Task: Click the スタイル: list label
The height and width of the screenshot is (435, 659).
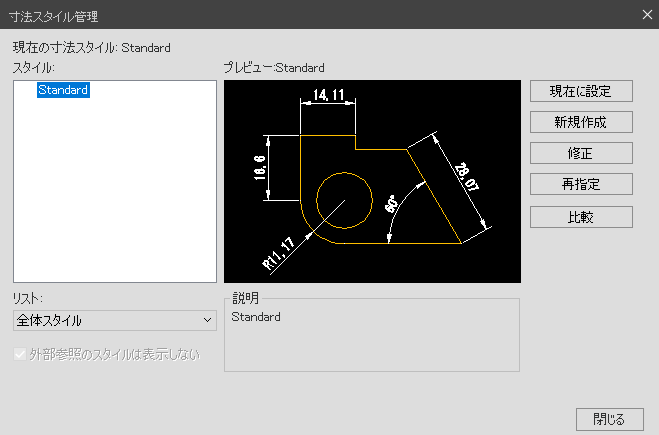Action: tap(34, 68)
